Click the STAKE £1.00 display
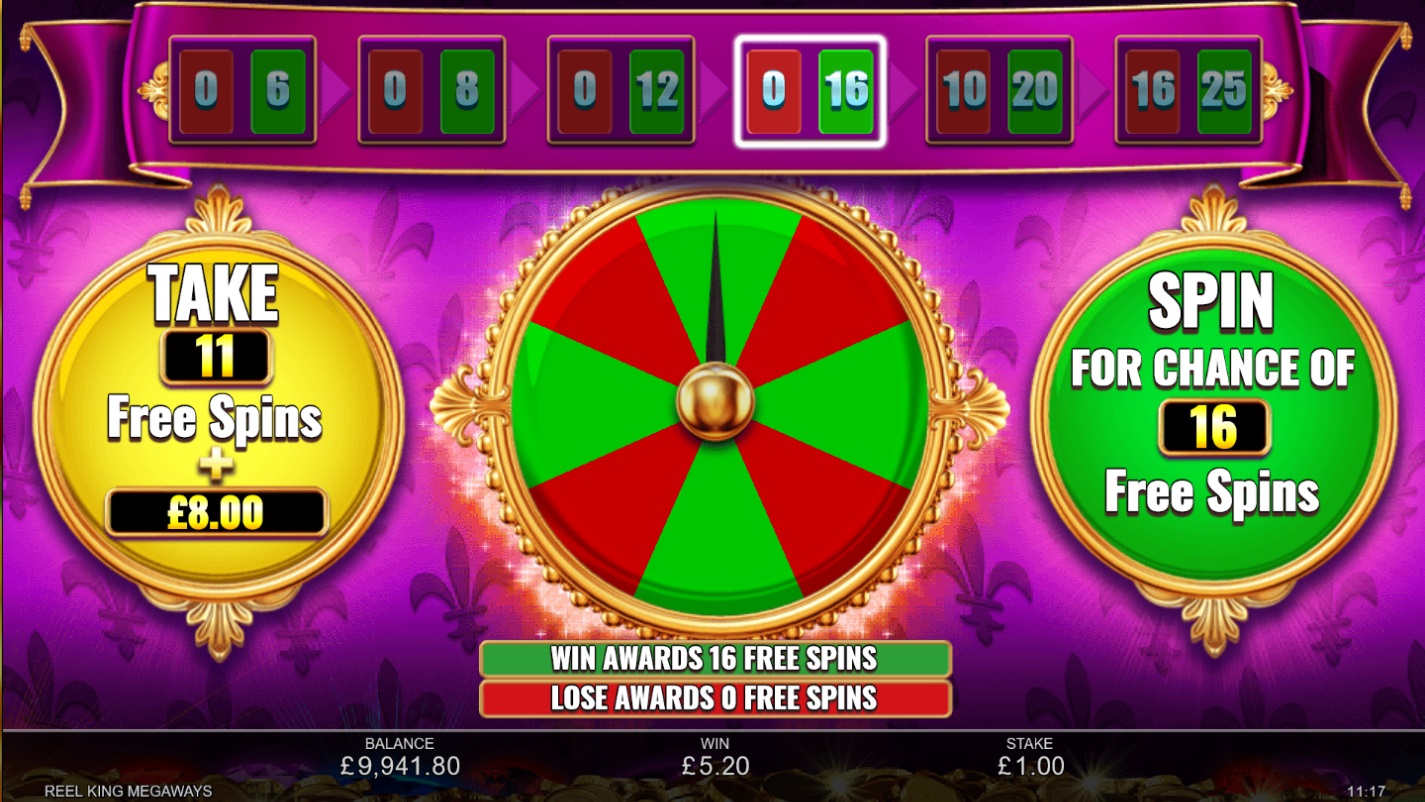Viewport: 1425px width, 802px height. click(1030, 759)
